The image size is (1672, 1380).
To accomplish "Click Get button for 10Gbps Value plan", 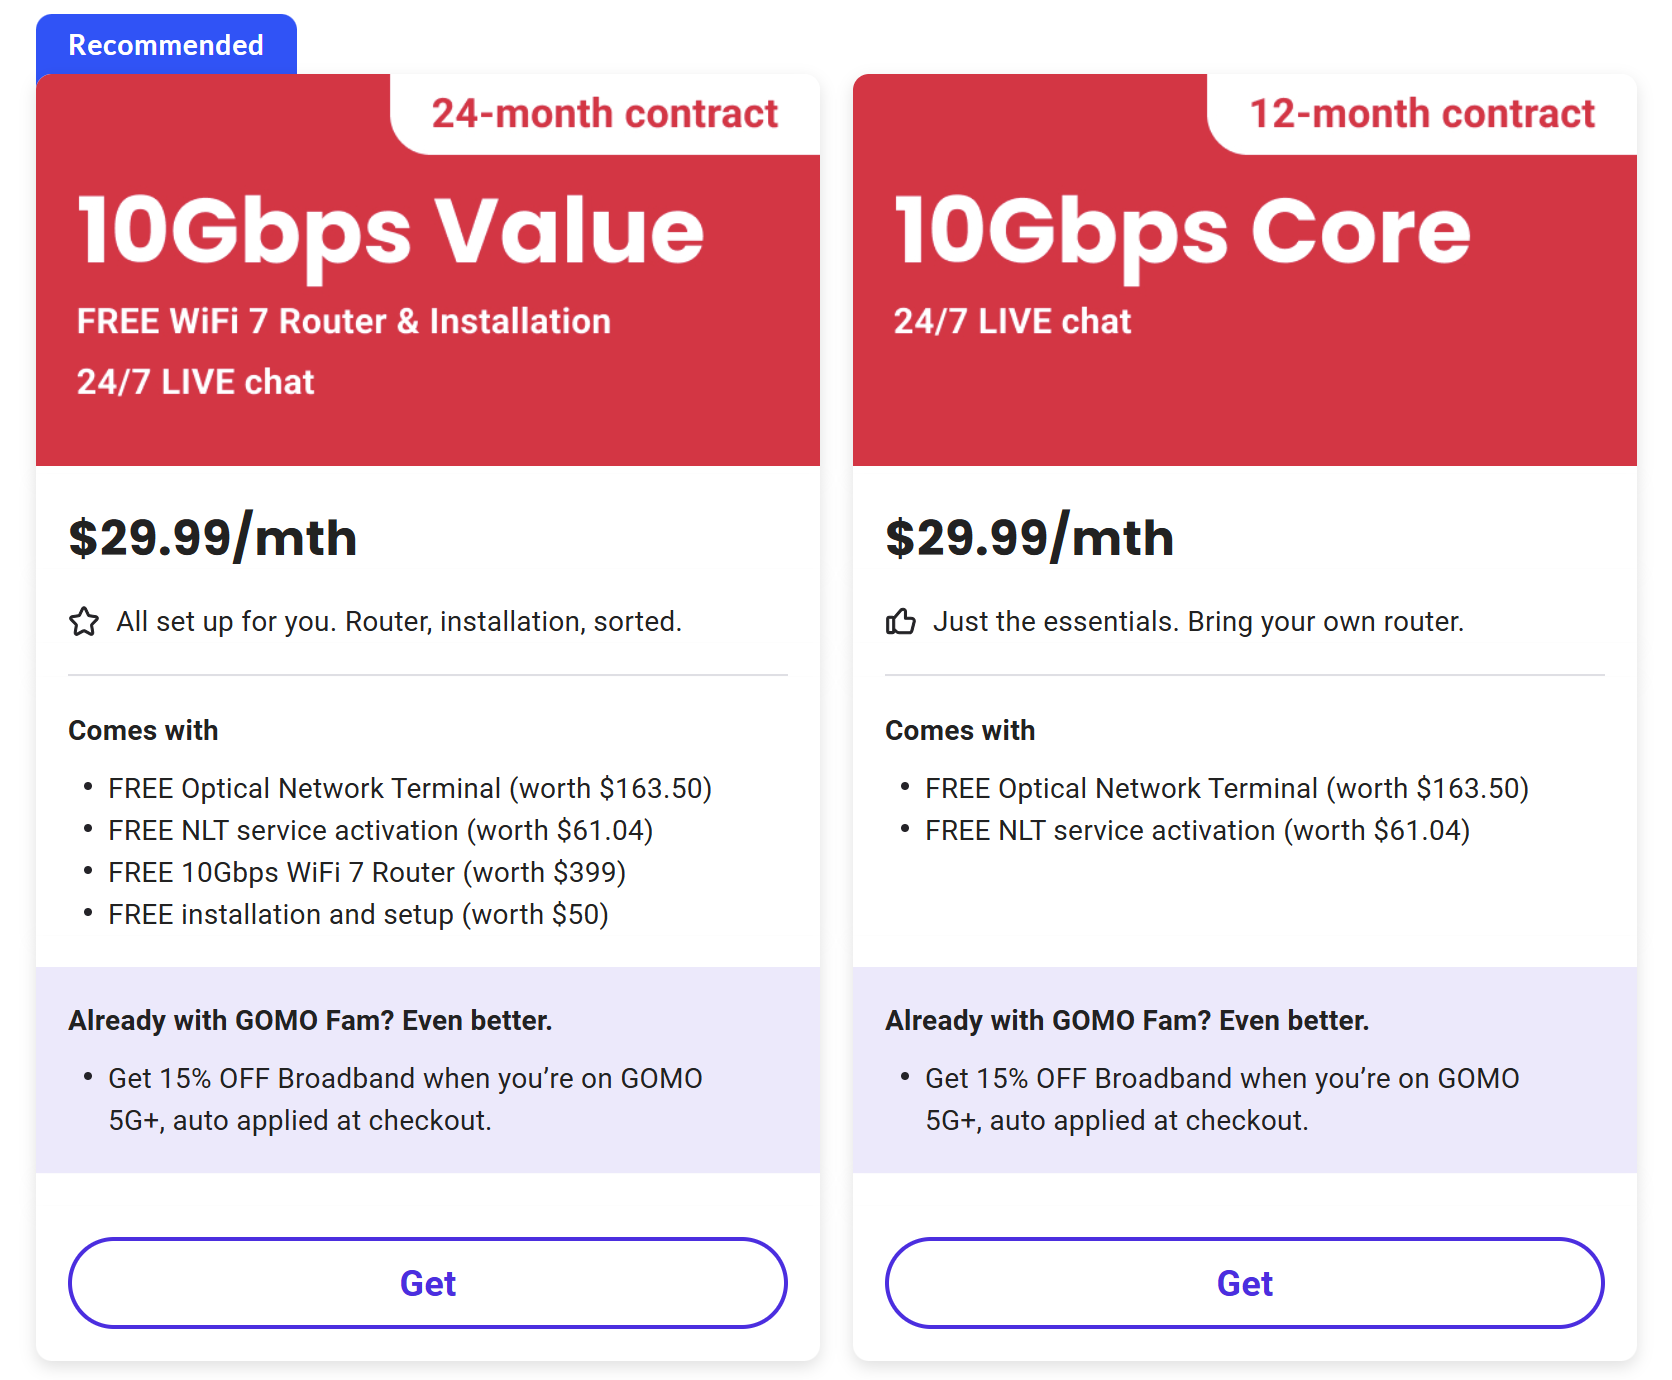I will coord(428,1283).
